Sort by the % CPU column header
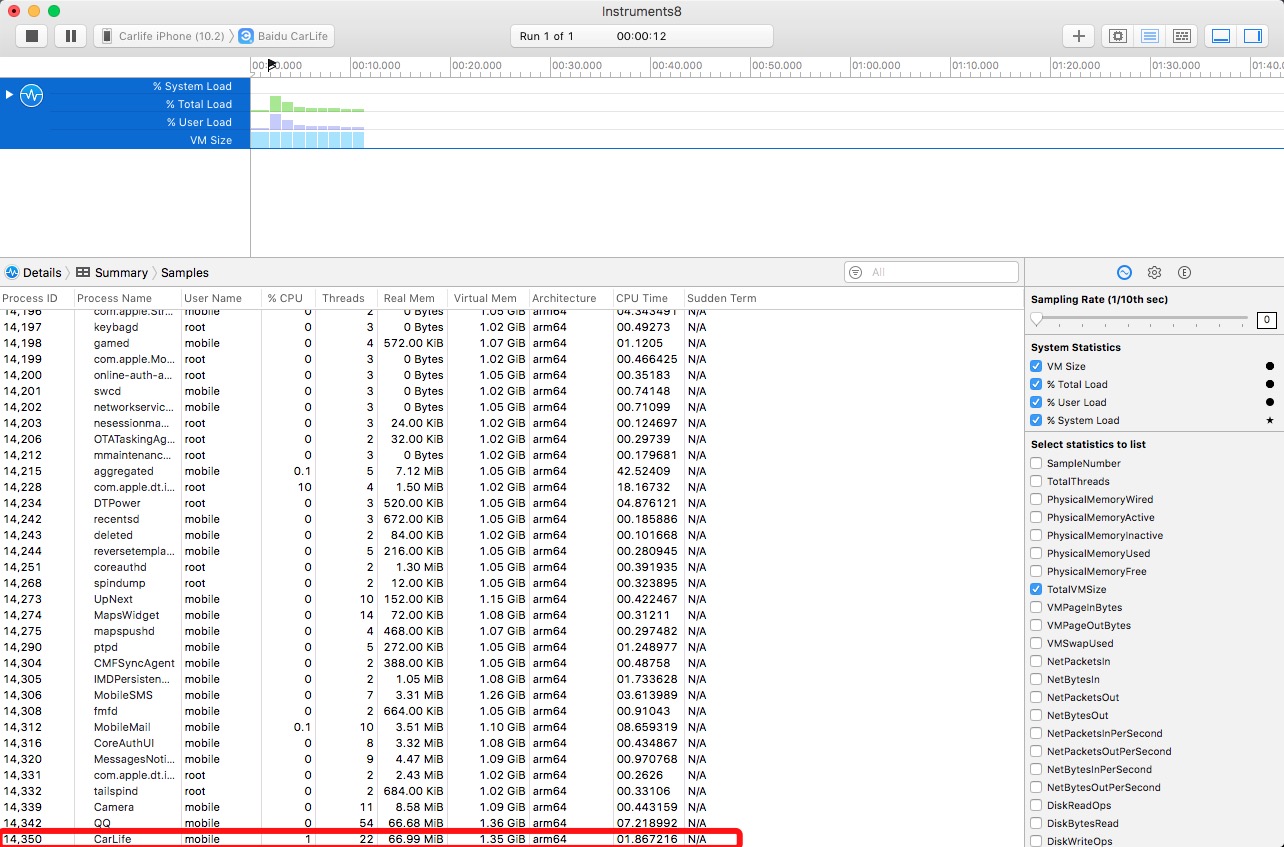The width and height of the screenshot is (1284, 847). click(x=285, y=298)
